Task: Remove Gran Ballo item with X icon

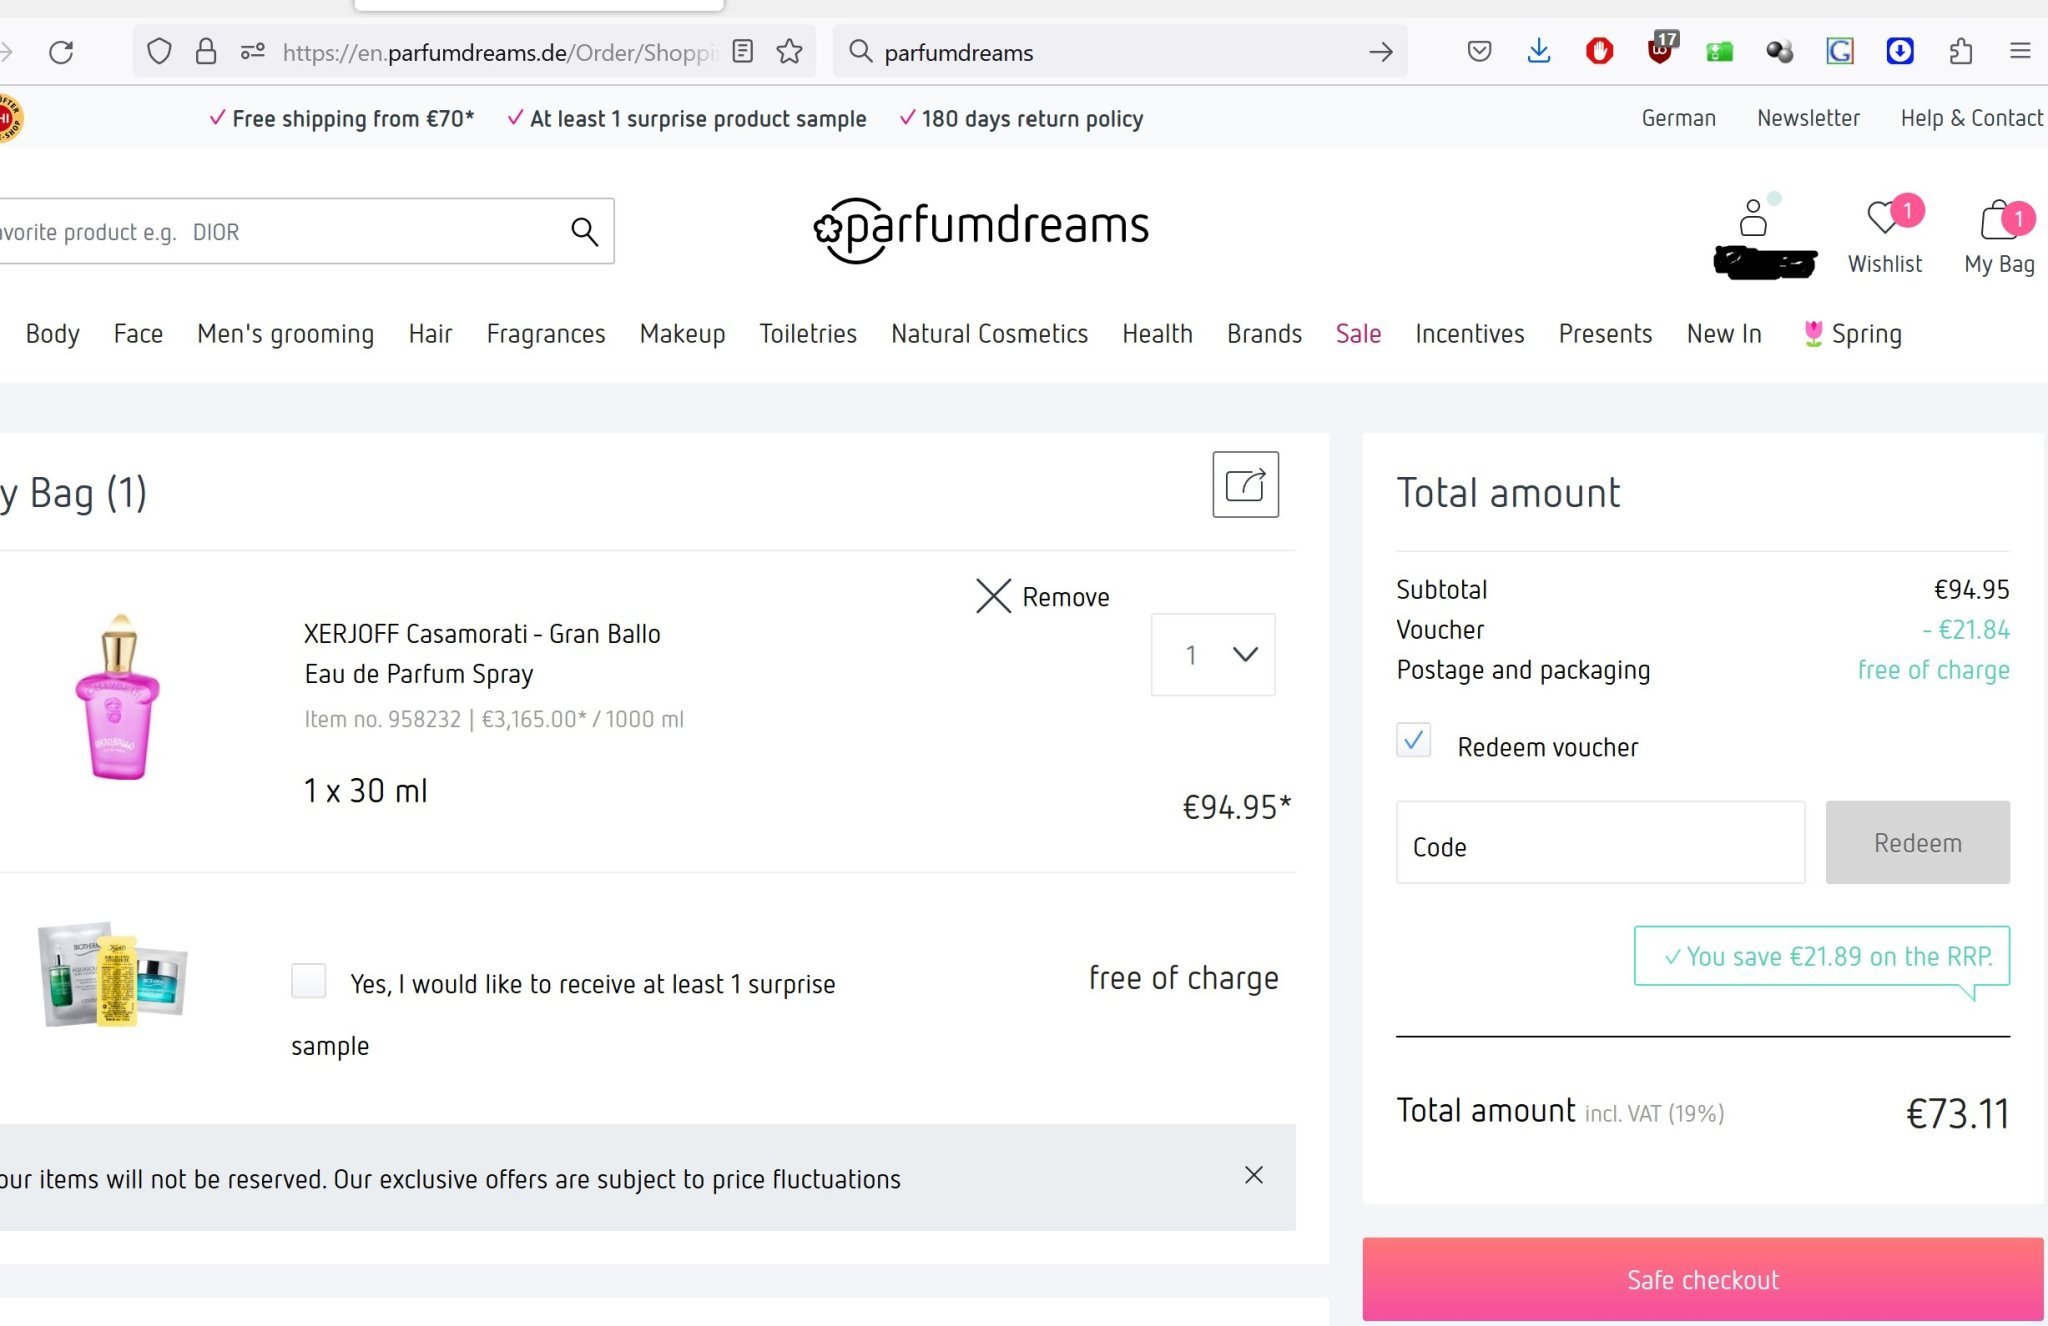Action: tap(994, 596)
